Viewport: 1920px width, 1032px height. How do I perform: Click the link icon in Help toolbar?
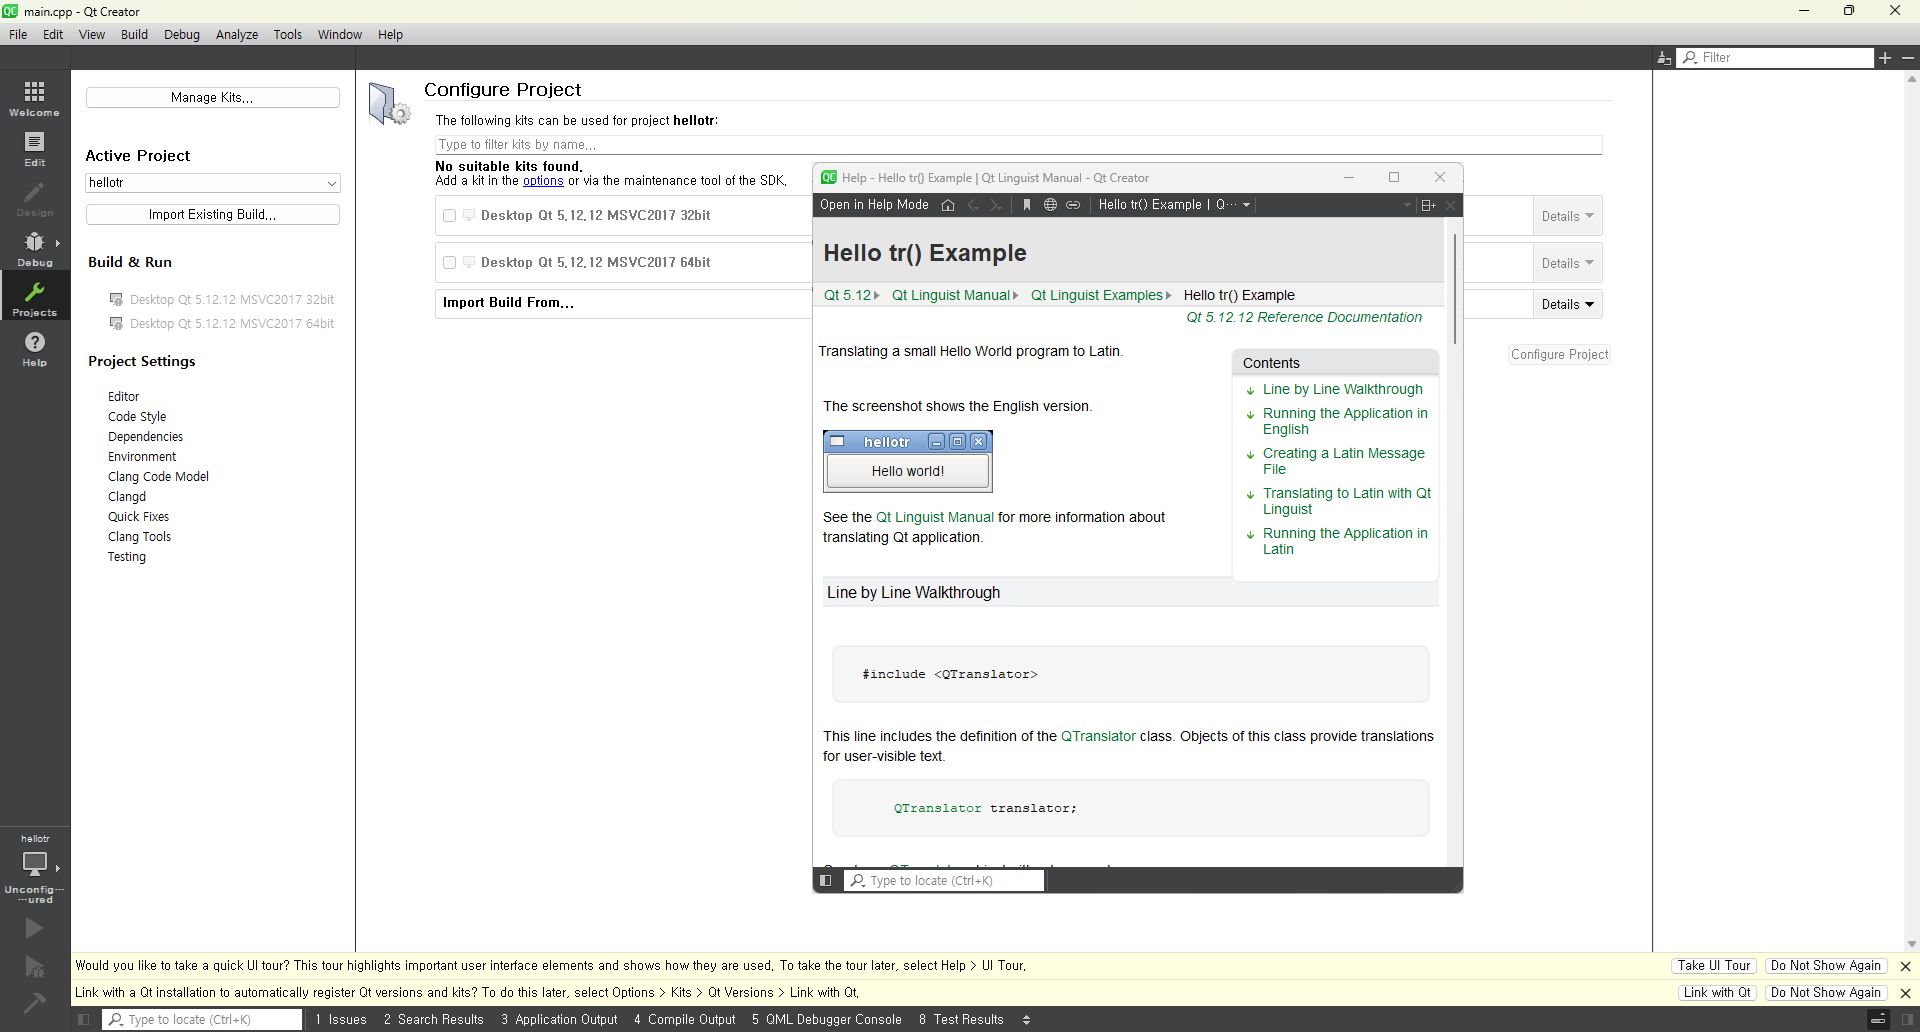pyautogui.click(x=1073, y=205)
